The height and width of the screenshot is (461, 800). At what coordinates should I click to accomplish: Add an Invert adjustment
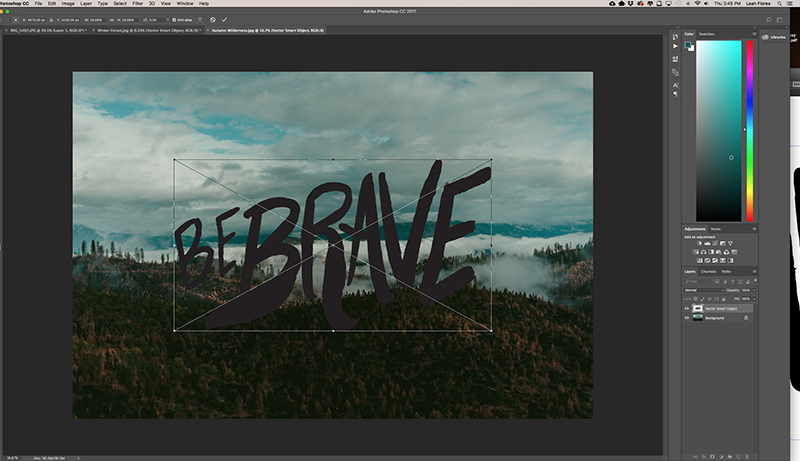click(699, 261)
